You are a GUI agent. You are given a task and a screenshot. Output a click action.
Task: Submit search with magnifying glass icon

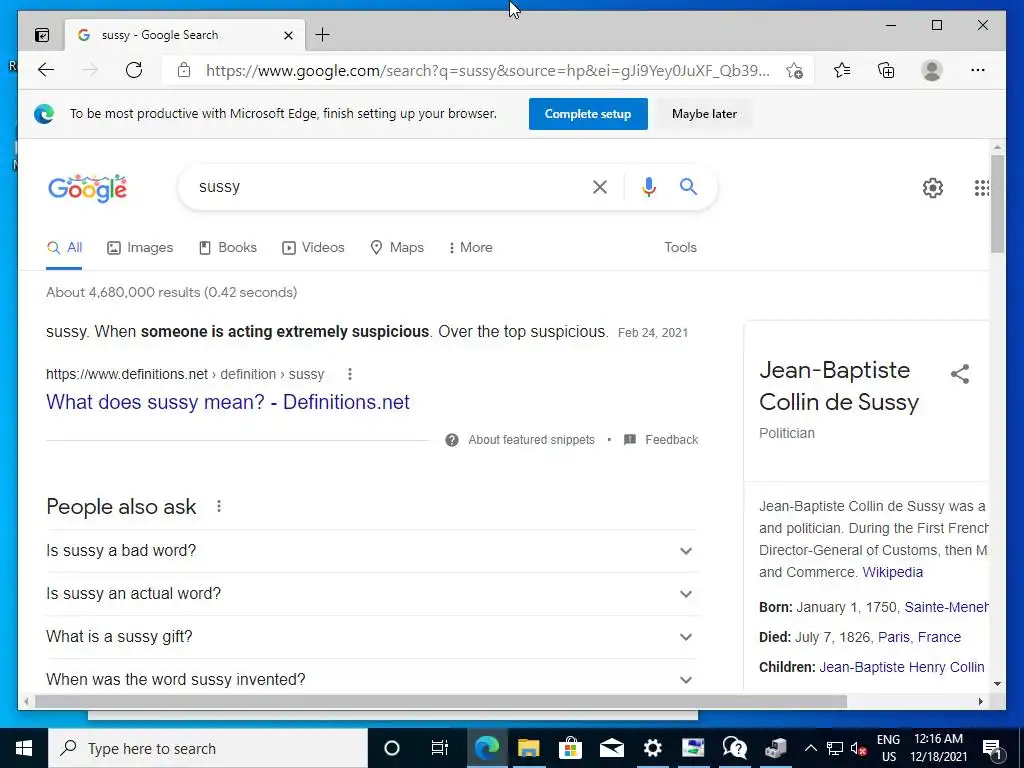coord(688,187)
